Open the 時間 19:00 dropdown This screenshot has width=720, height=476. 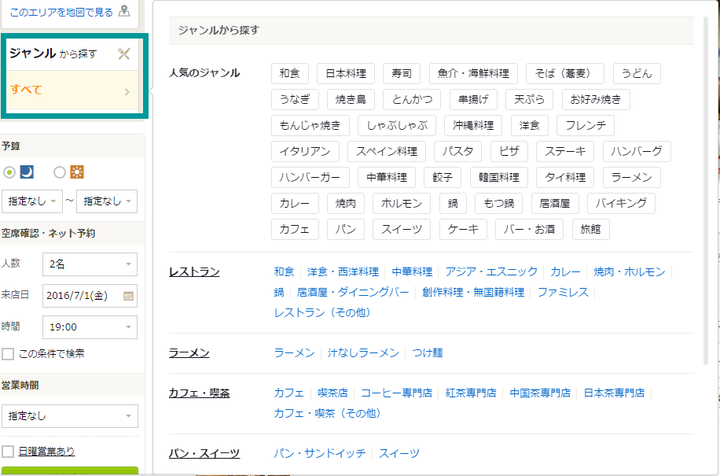90,327
